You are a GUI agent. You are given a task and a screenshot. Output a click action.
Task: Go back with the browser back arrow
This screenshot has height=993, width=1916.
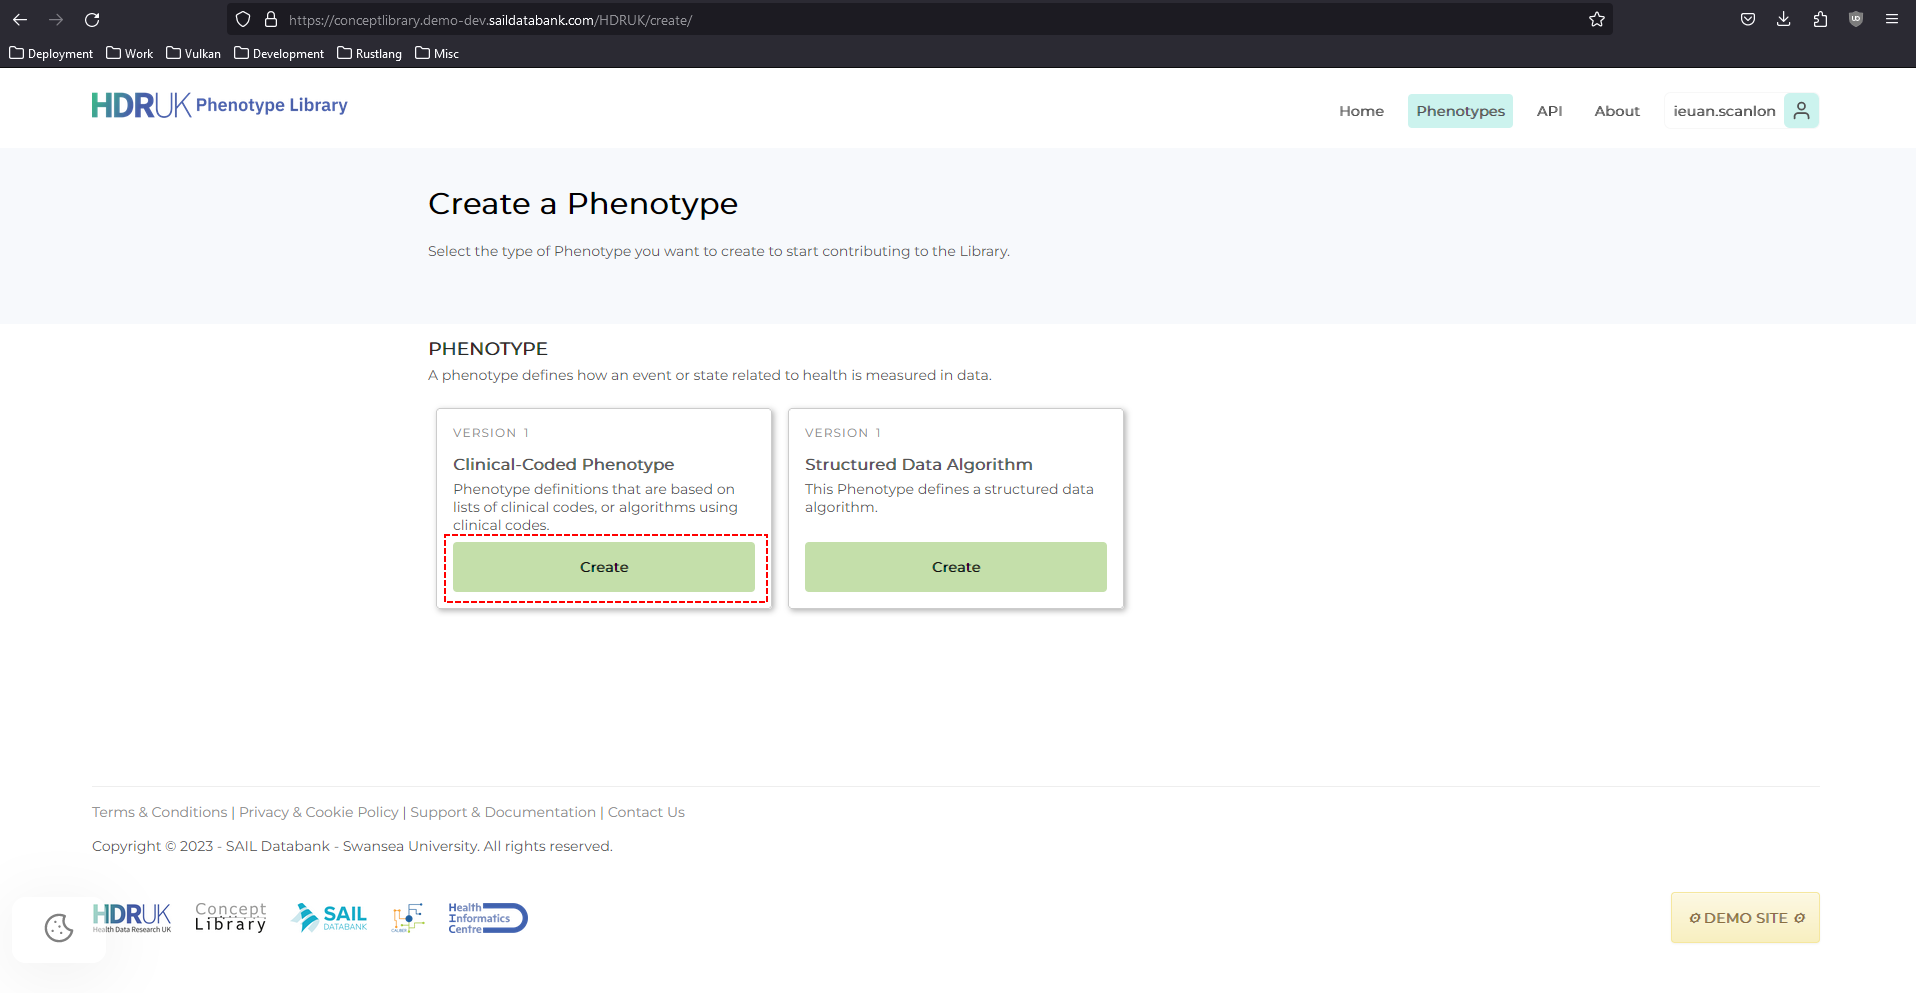(20, 19)
